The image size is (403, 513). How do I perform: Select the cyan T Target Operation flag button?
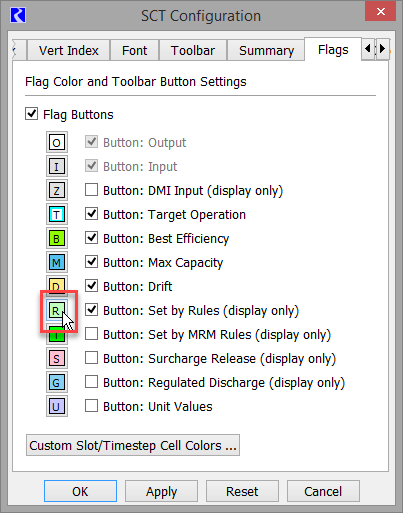tap(57, 214)
